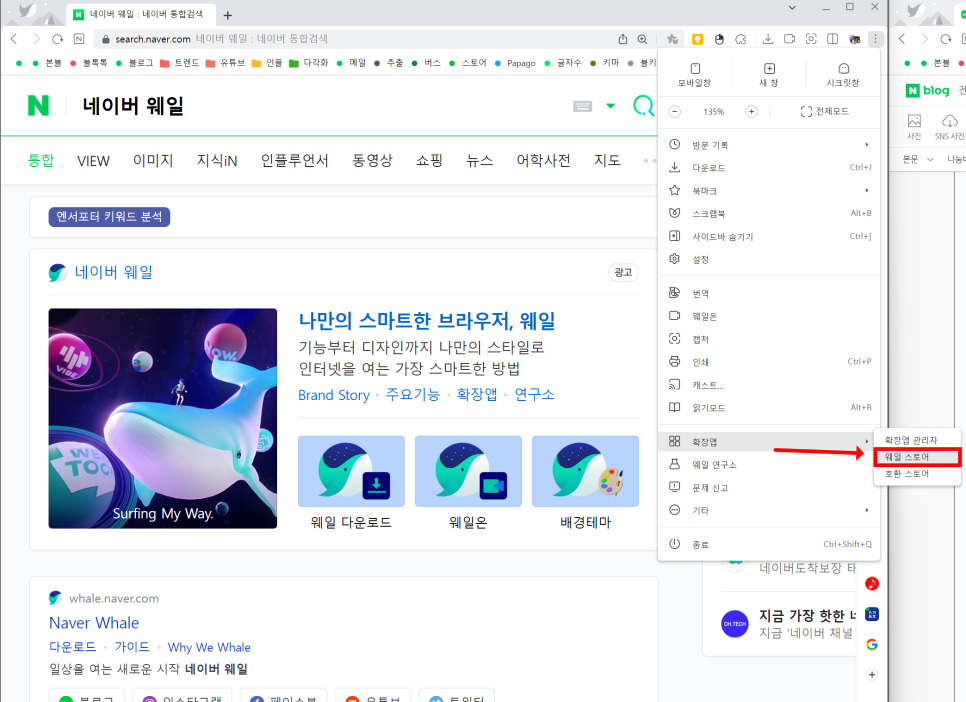Toggle the sidebar panel icon in toolbar

(832, 39)
